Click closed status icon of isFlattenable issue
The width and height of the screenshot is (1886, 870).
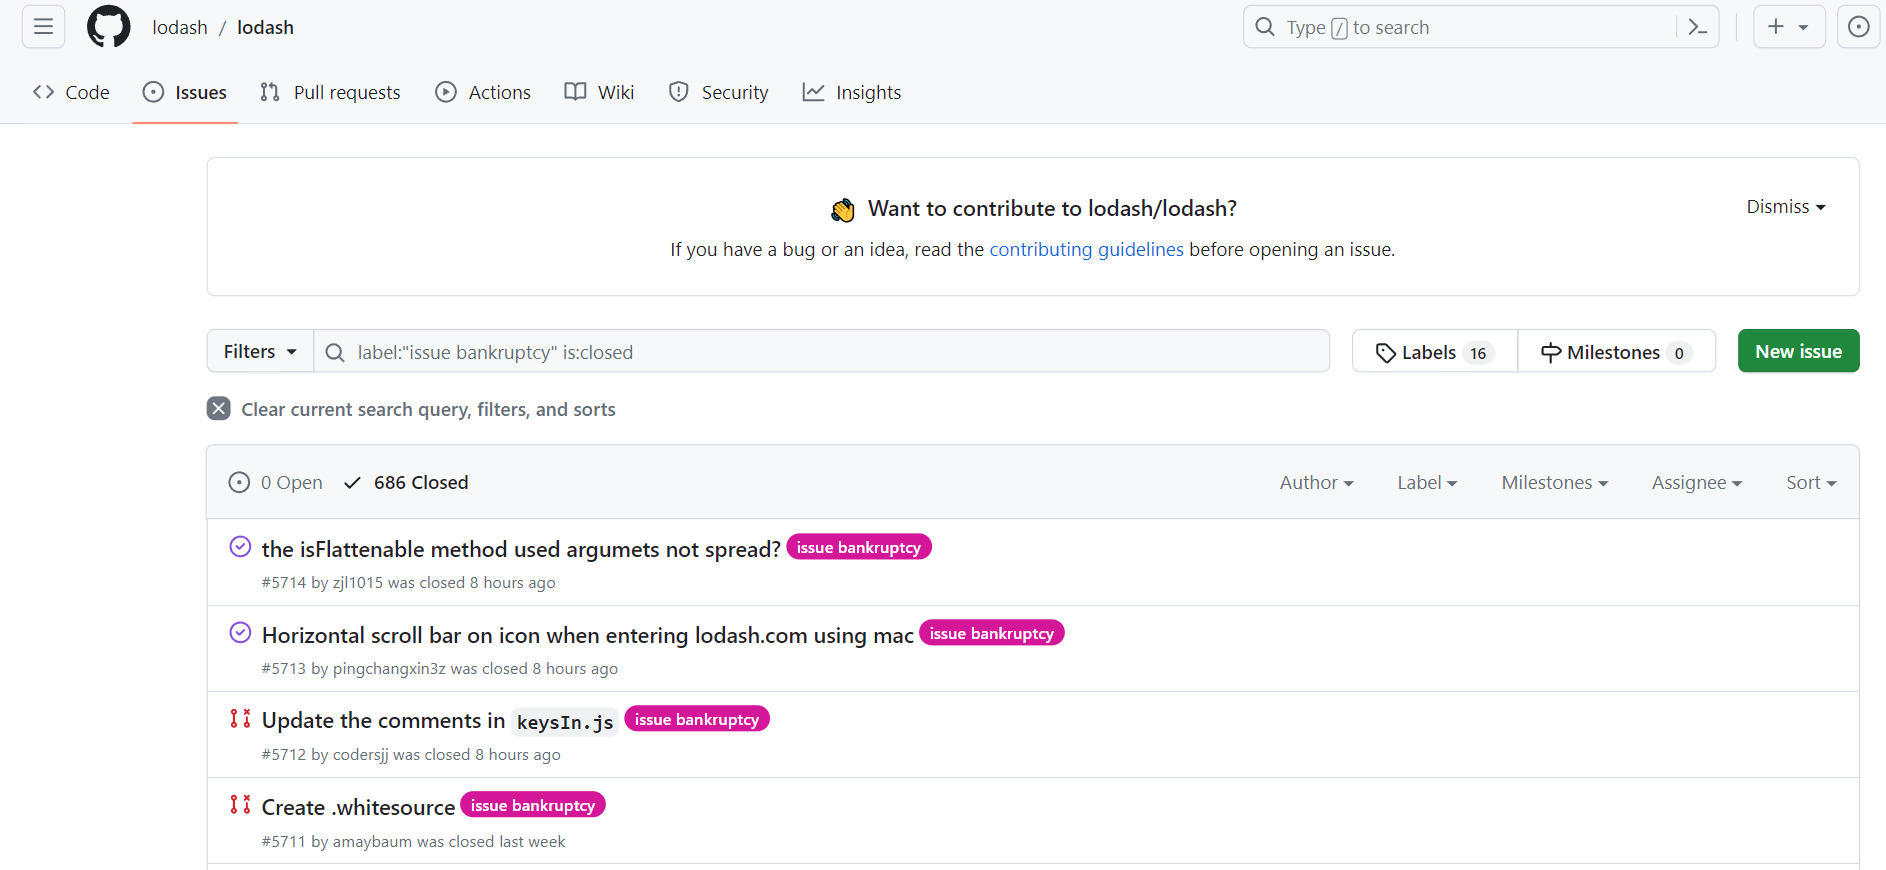tap(240, 546)
